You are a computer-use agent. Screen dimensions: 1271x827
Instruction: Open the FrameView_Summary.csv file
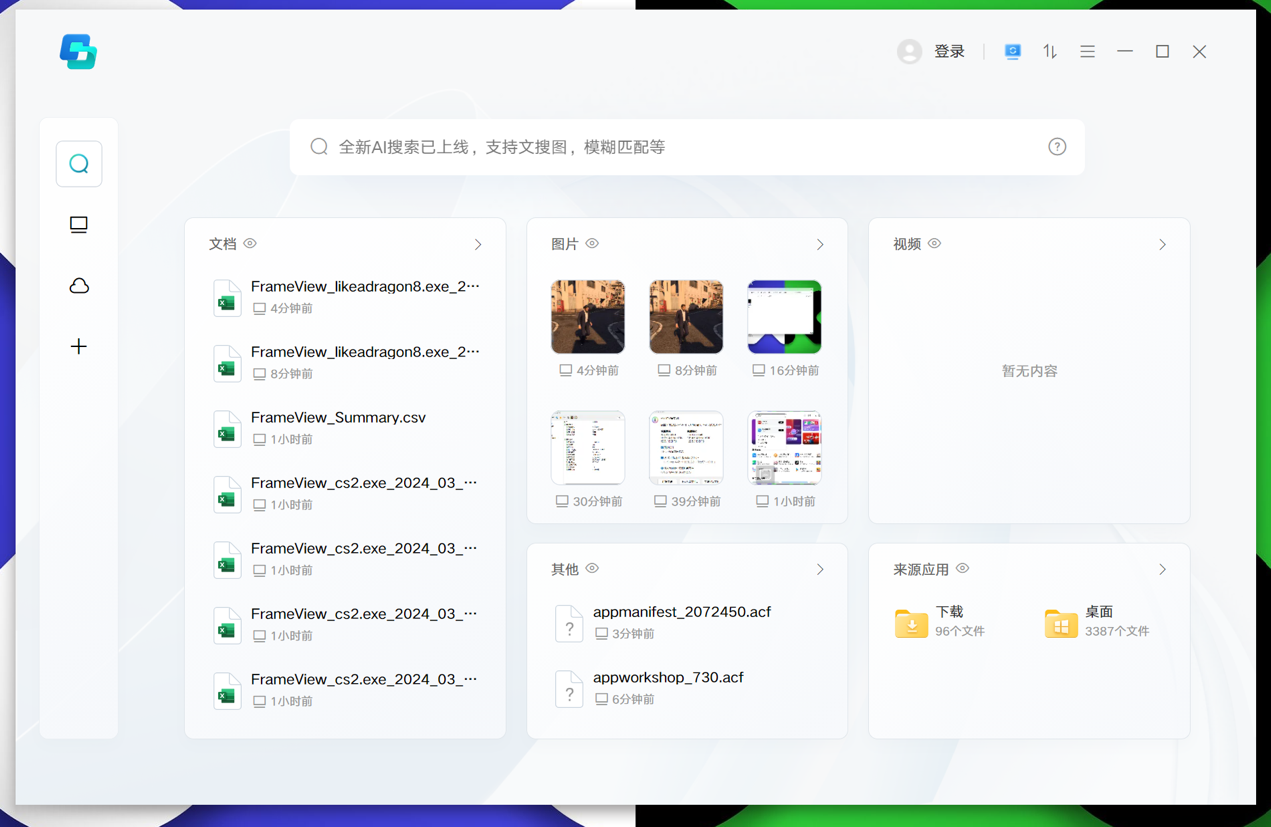pyautogui.click(x=338, y=418)
